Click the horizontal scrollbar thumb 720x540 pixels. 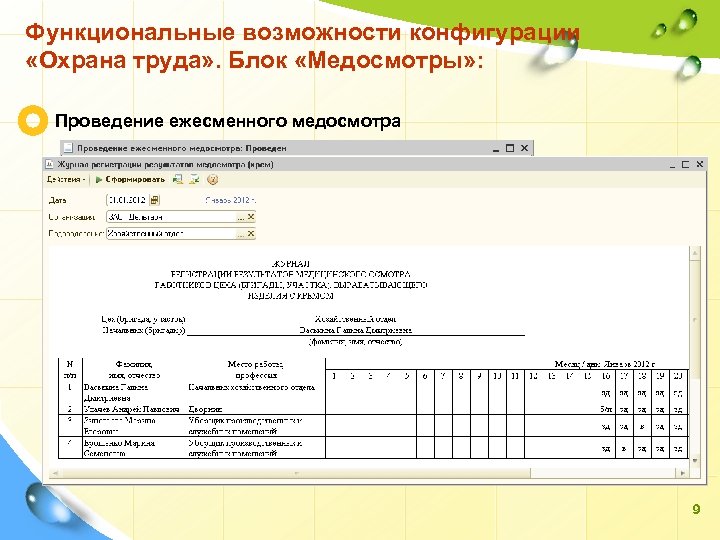(x=295, y=472)
